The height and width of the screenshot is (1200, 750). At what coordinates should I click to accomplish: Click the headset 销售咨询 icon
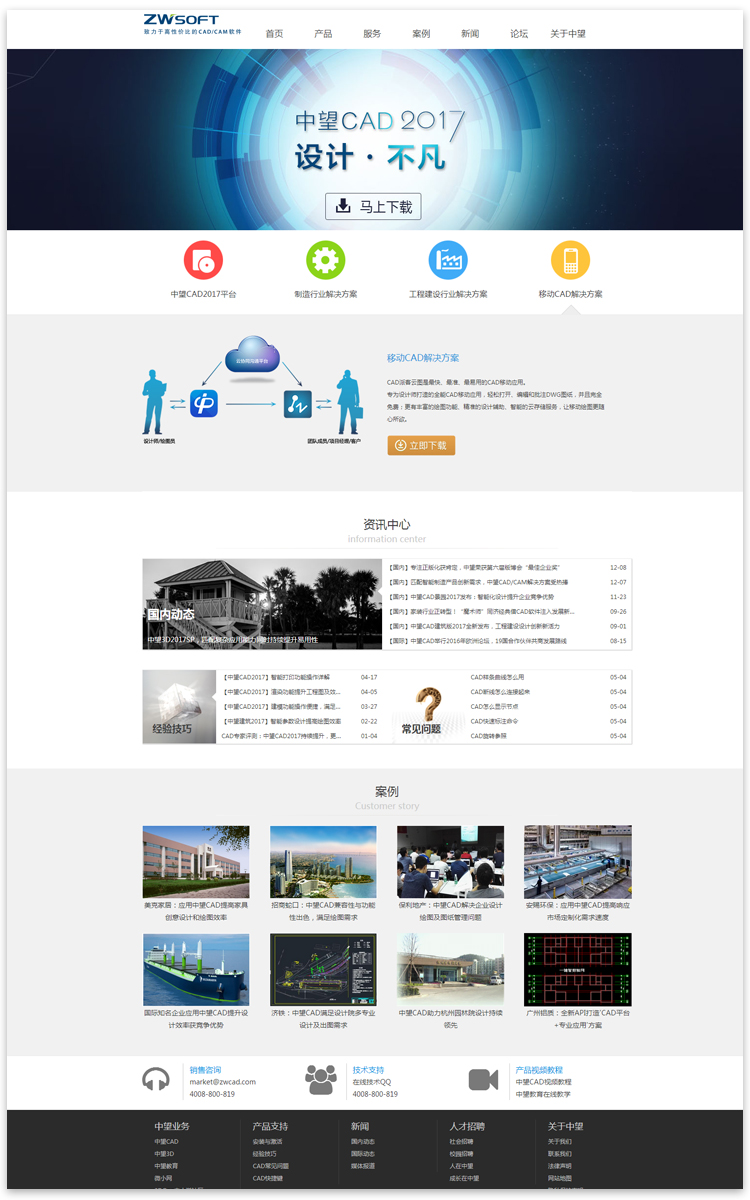click(156, 1080)
